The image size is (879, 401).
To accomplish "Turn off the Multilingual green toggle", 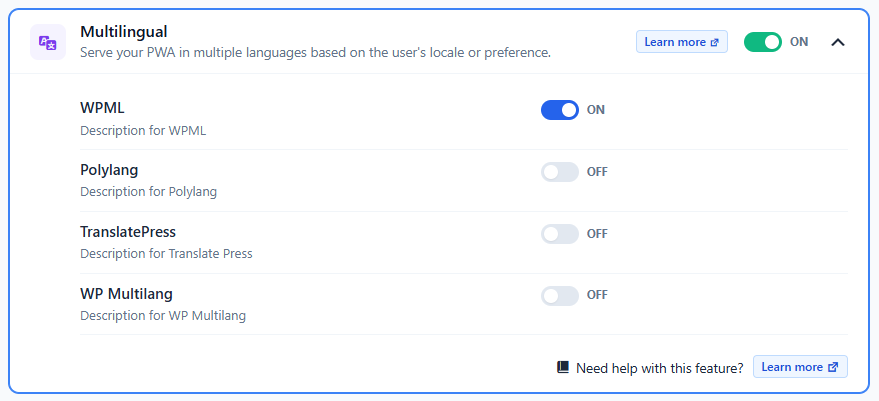I will 762,42.
